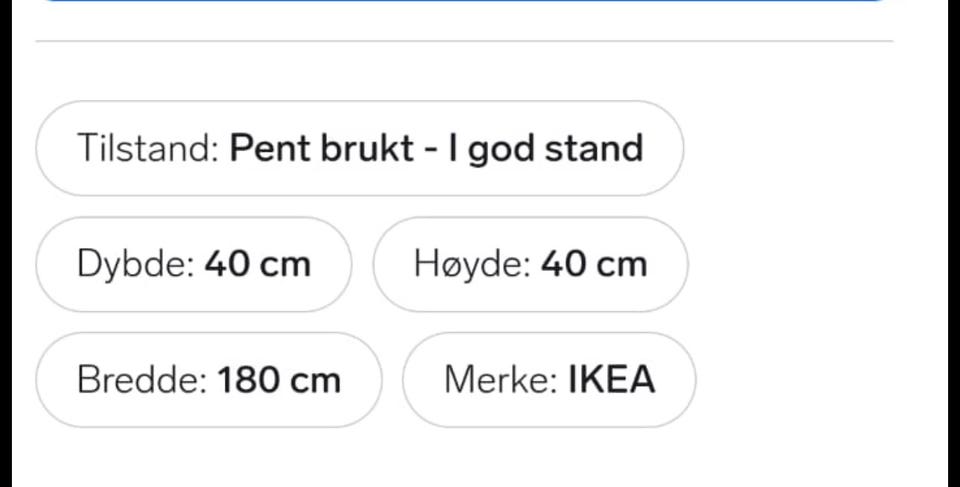
Task: Tap the Høyde 40 cm chip
Action: pyautogui.click(x=530, y=264)
